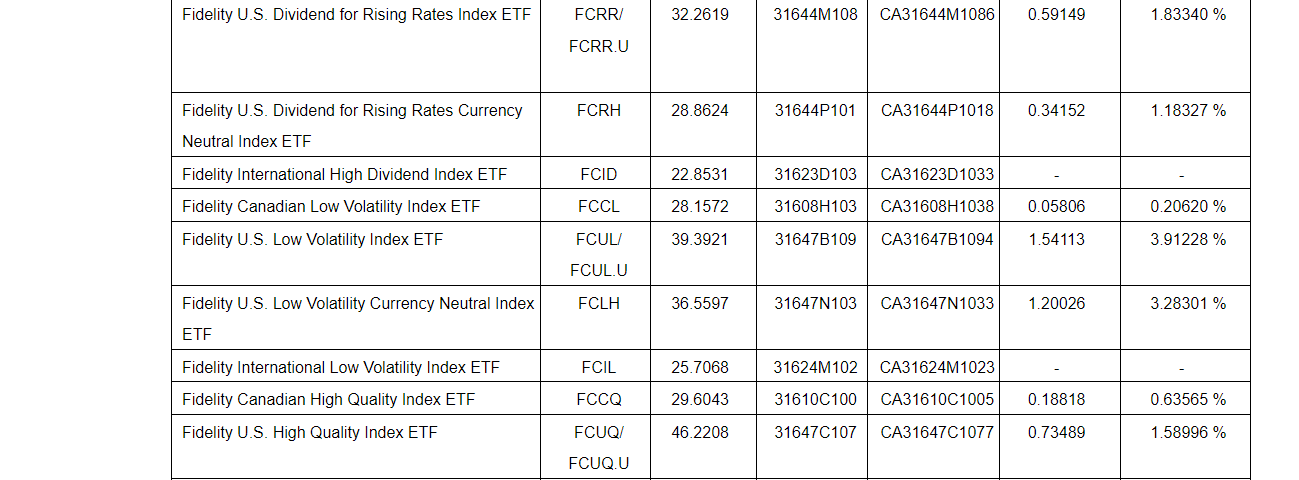Select price 25.7068 for FCIL
The height and width of the screenshot is (480, 1299).
point(700,368)
